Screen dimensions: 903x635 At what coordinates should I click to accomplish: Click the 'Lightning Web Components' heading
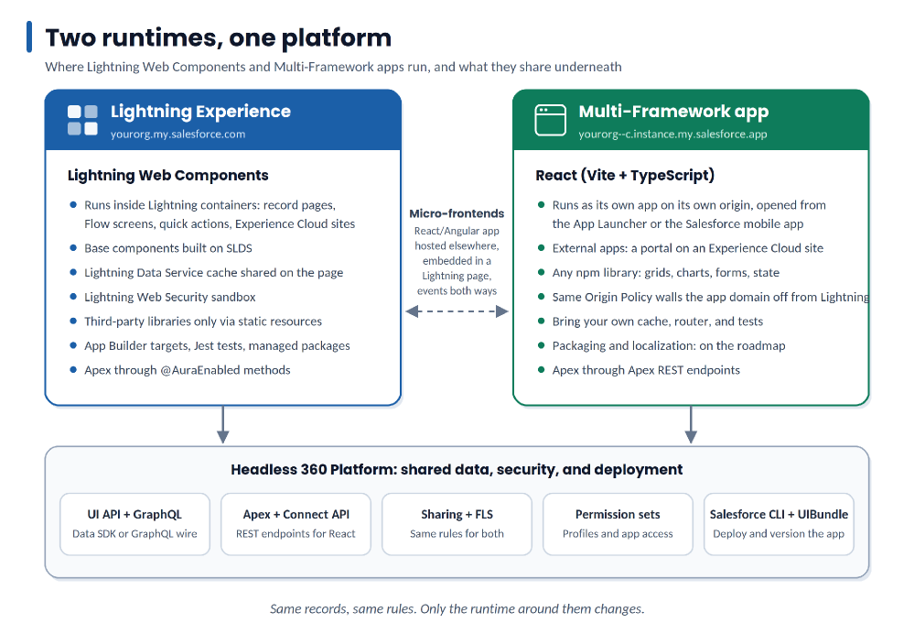(x=168, y=175)
